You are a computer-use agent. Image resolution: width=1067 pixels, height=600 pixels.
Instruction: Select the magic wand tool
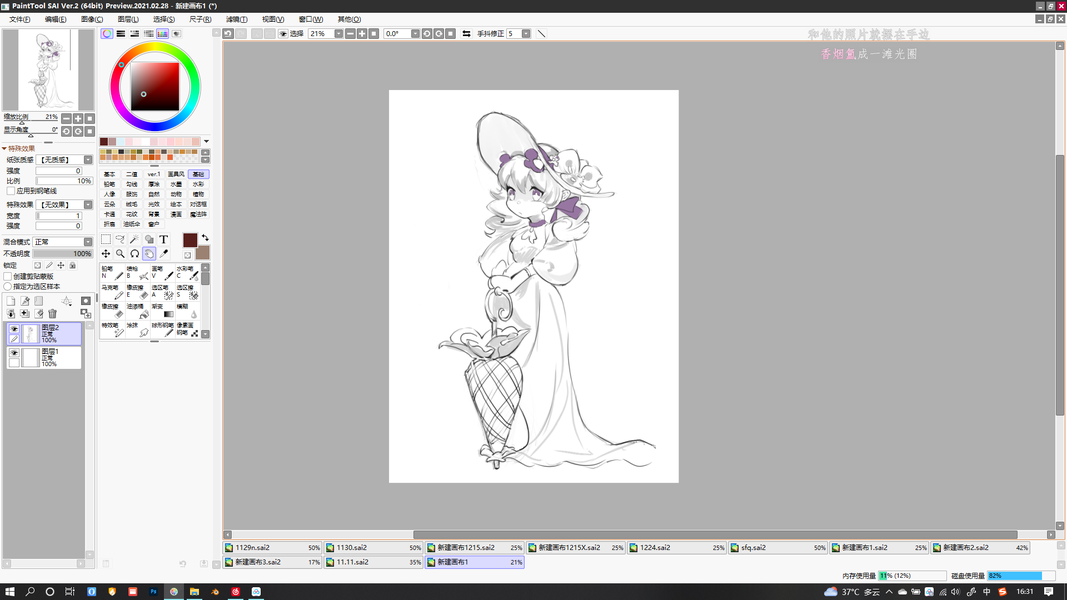point(135,239)
